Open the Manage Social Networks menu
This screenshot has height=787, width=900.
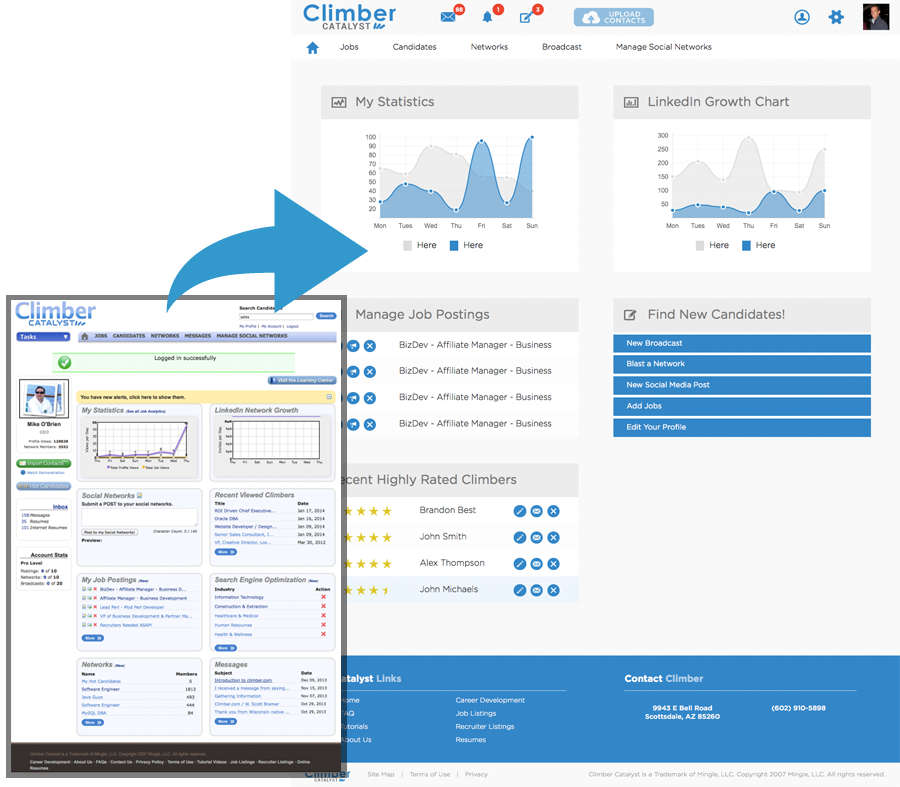tap(663, 47)
